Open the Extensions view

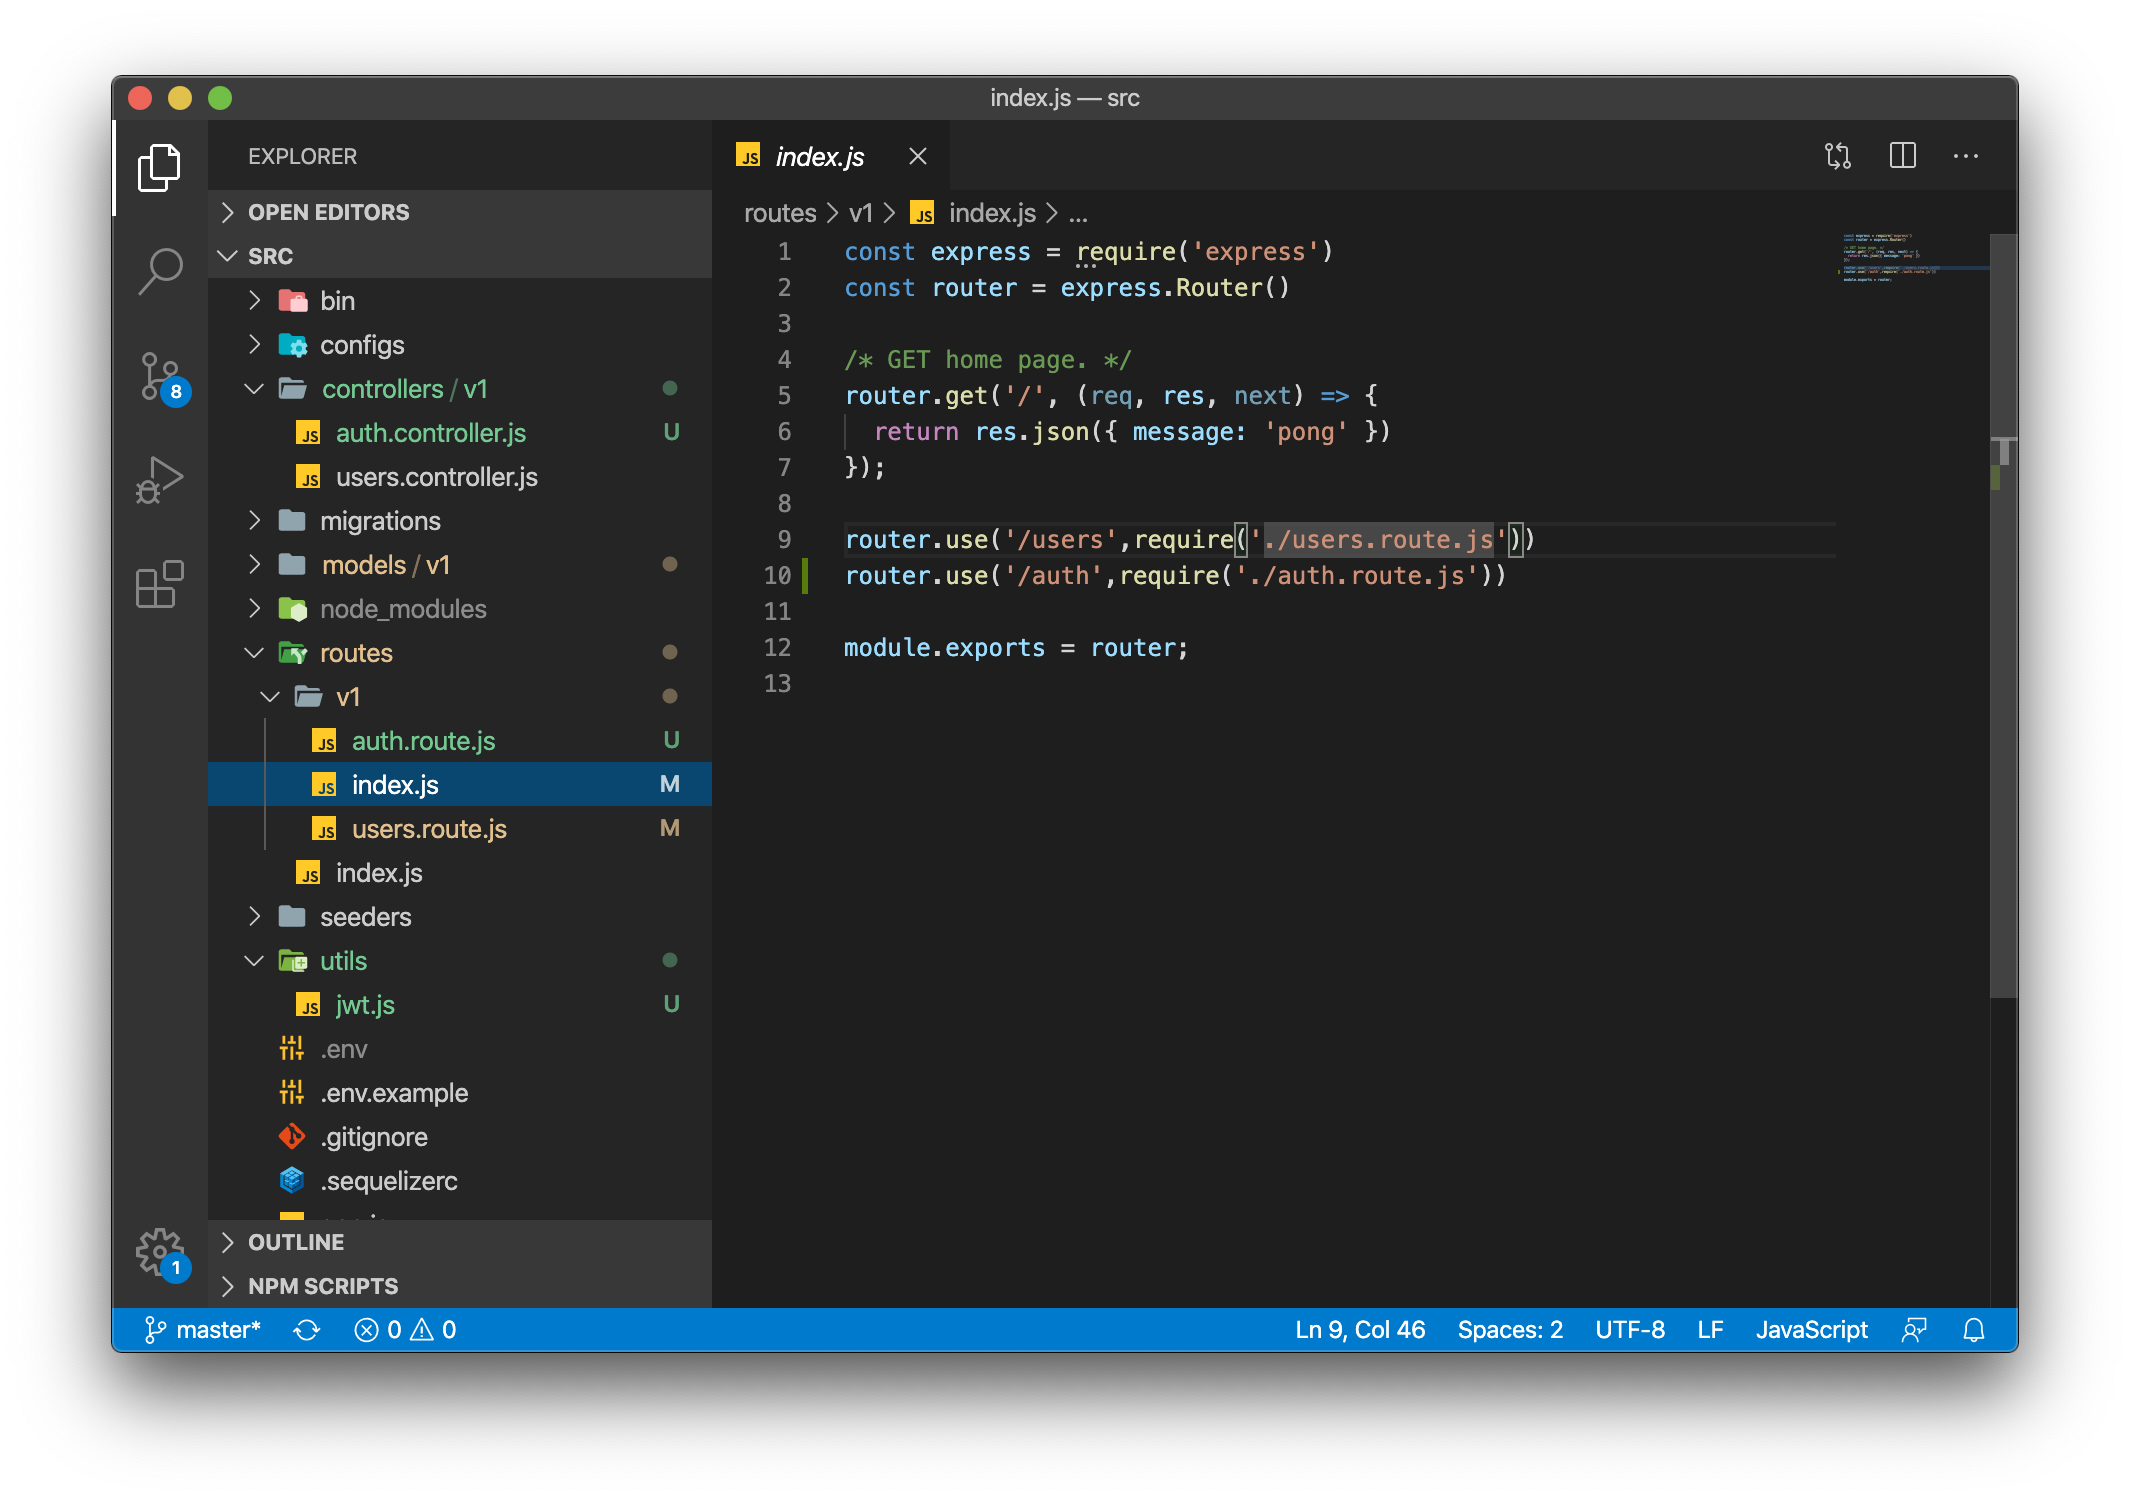(160, 584)
